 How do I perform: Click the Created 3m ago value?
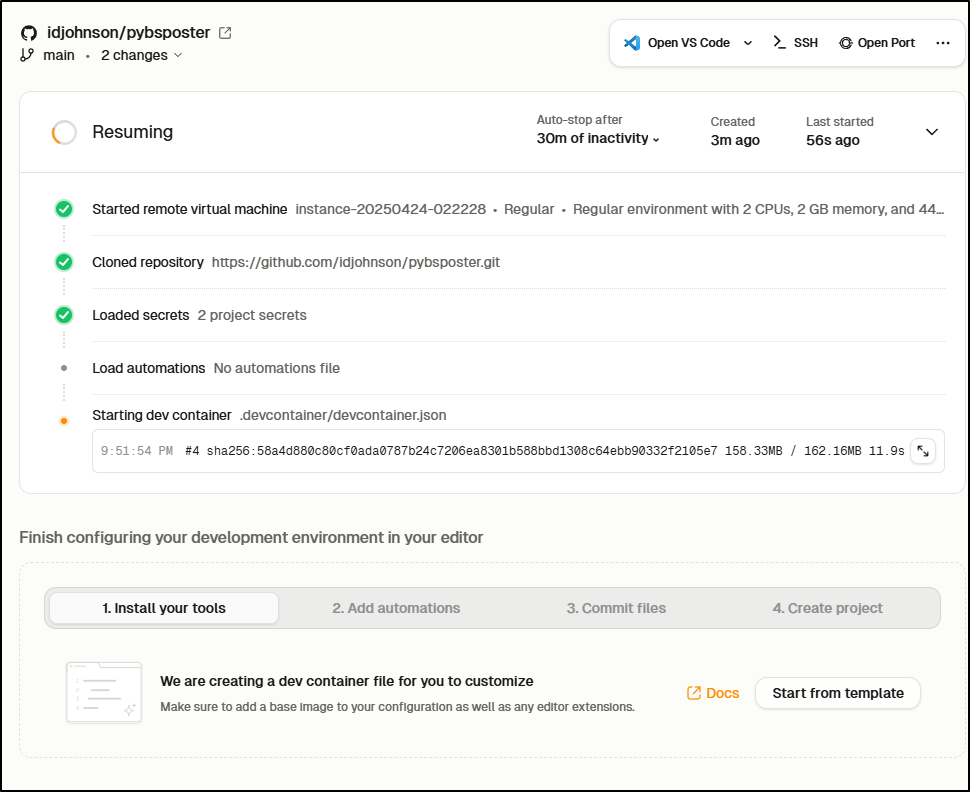click(735, 140)
